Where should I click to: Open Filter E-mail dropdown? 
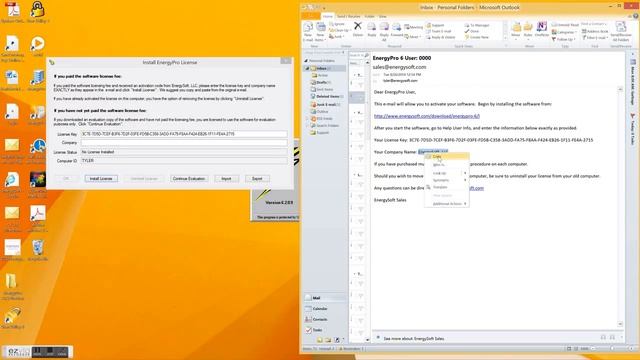coord(595,38)
